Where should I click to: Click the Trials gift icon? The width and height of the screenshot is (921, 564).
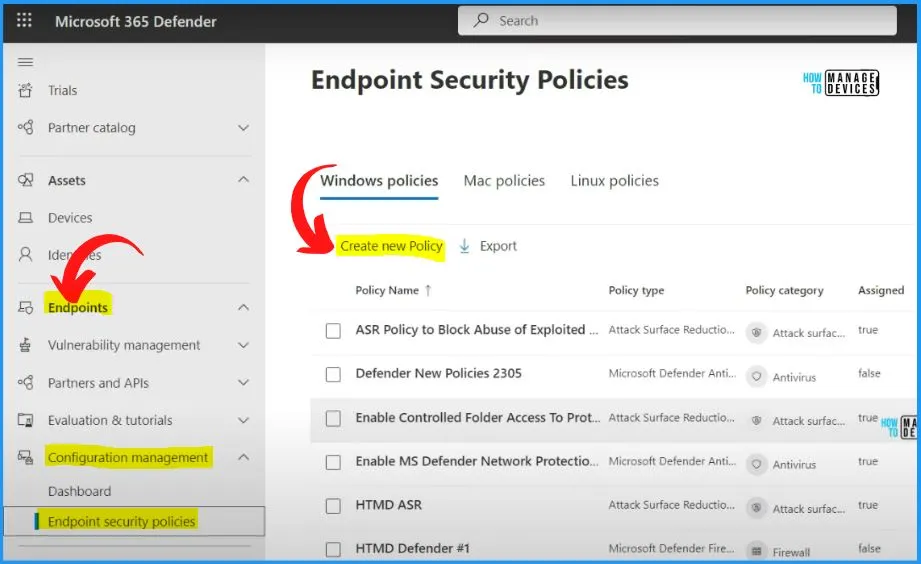click(x=25, y=90)
